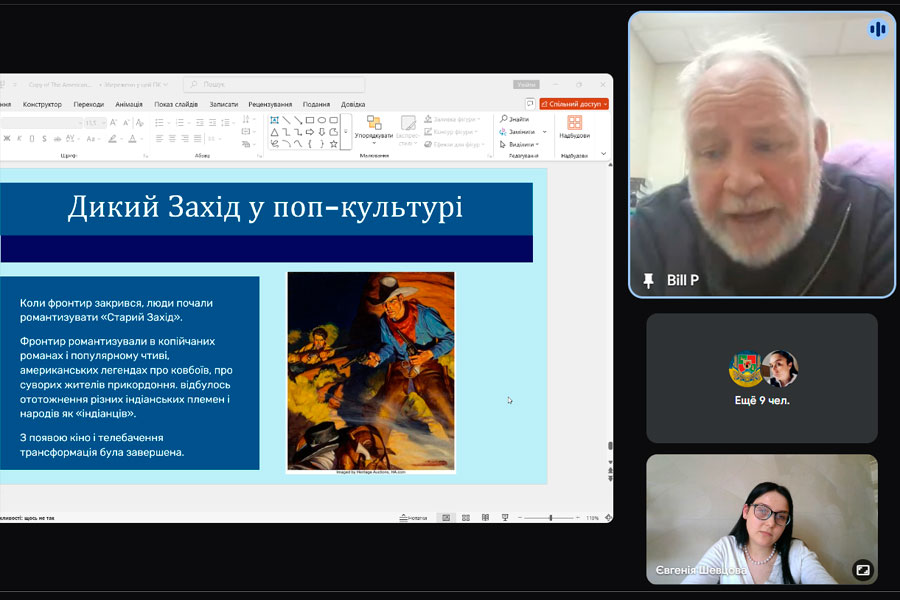900x600 pixels.
Task: Open the Анімація tab
Action: [x=128, y=104]
